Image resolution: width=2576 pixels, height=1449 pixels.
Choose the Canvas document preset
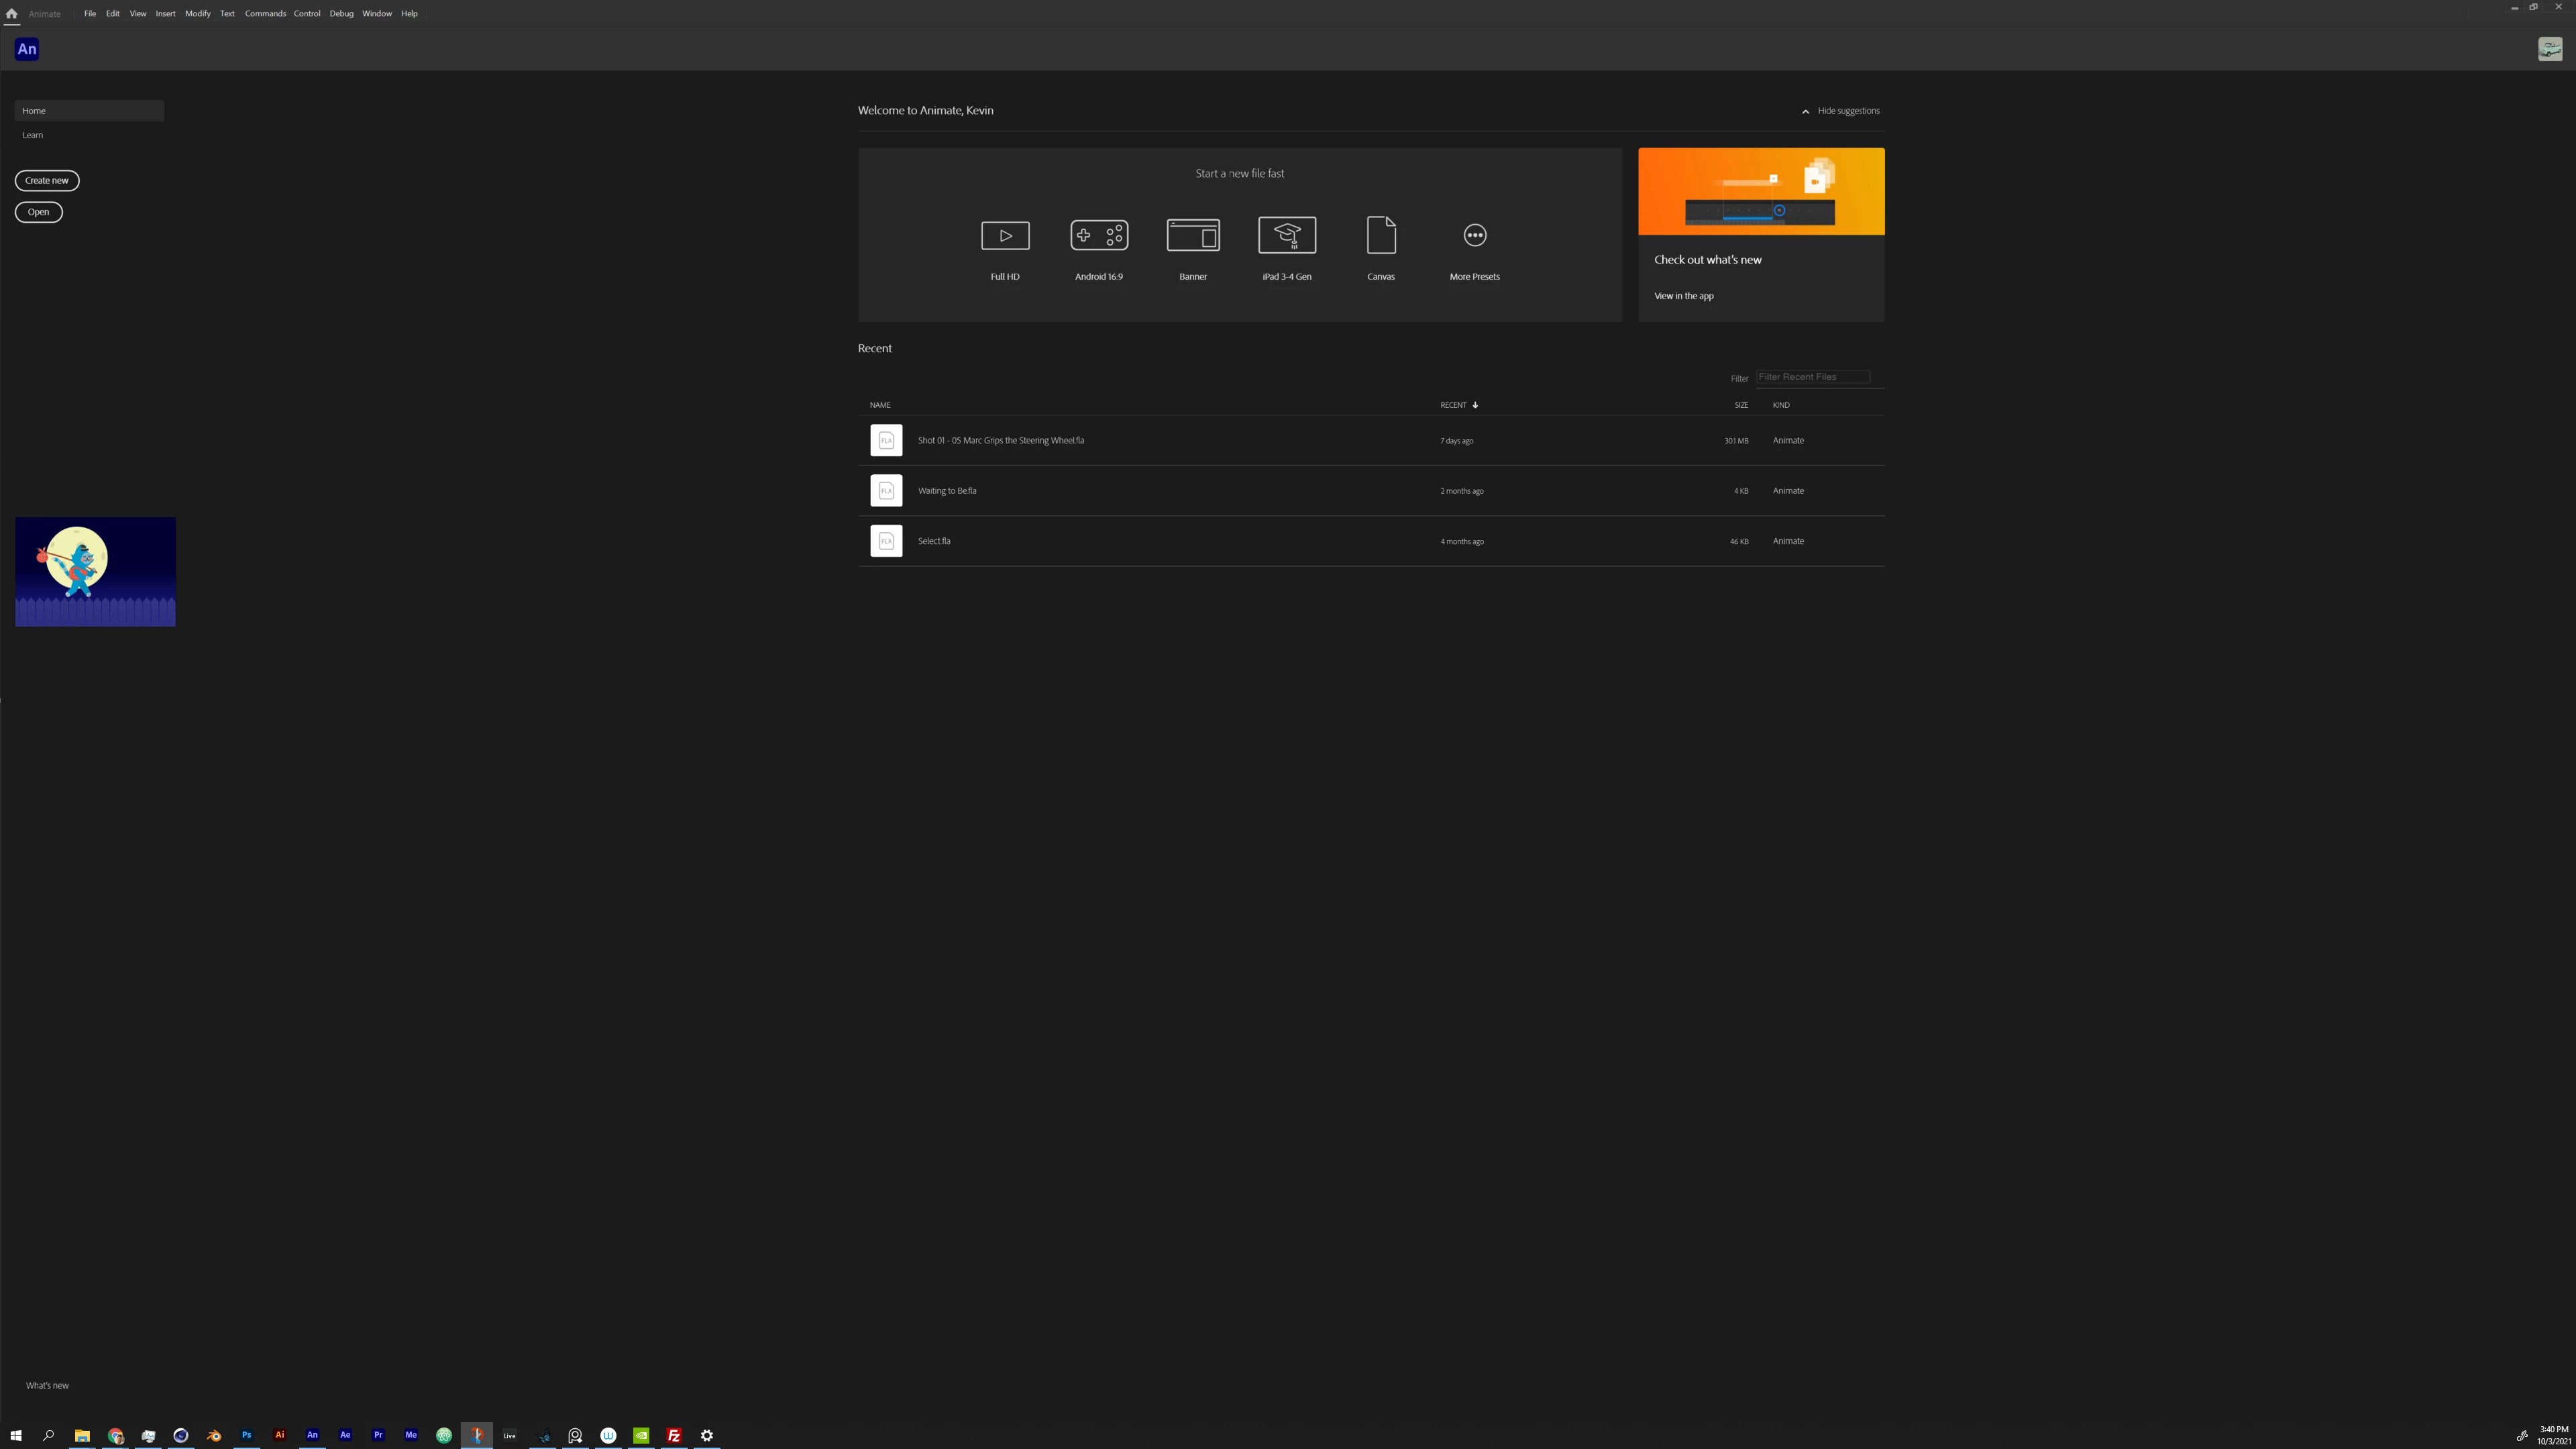coord(1381,235)
